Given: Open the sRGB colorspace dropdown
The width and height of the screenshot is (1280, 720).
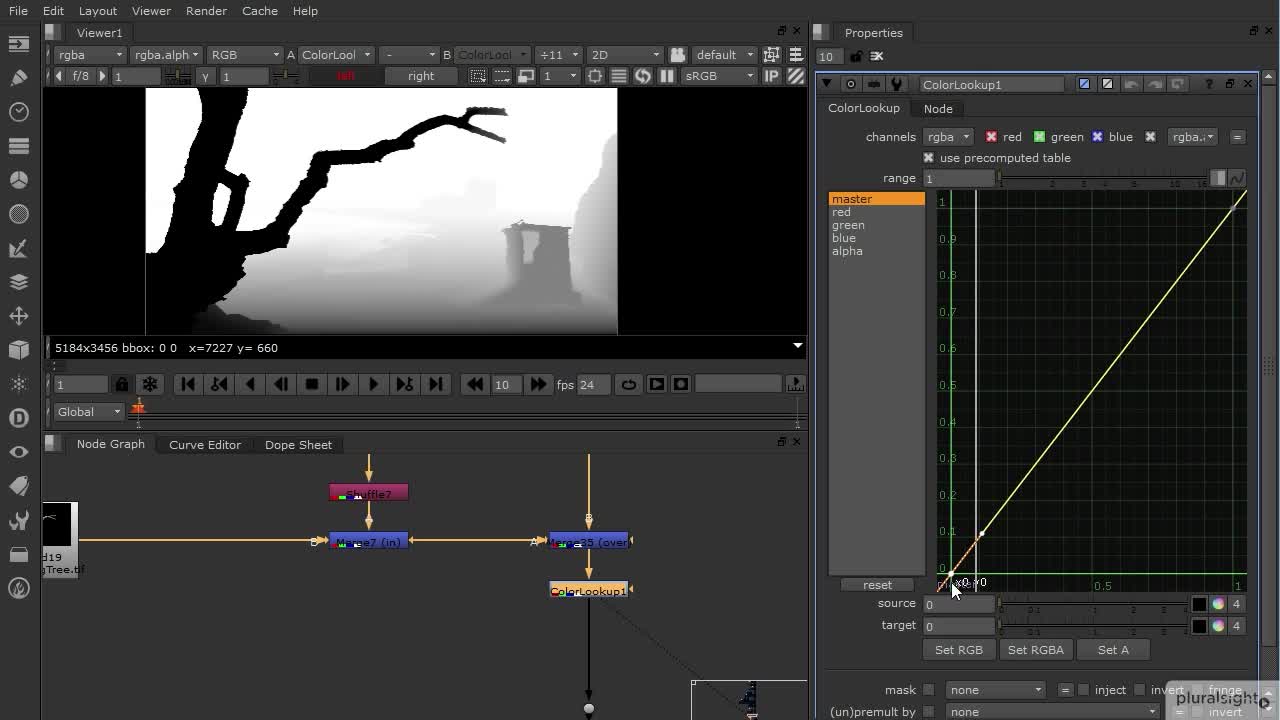Looking at the screenshot, I should pyautogui.click(x=718, y=76).
